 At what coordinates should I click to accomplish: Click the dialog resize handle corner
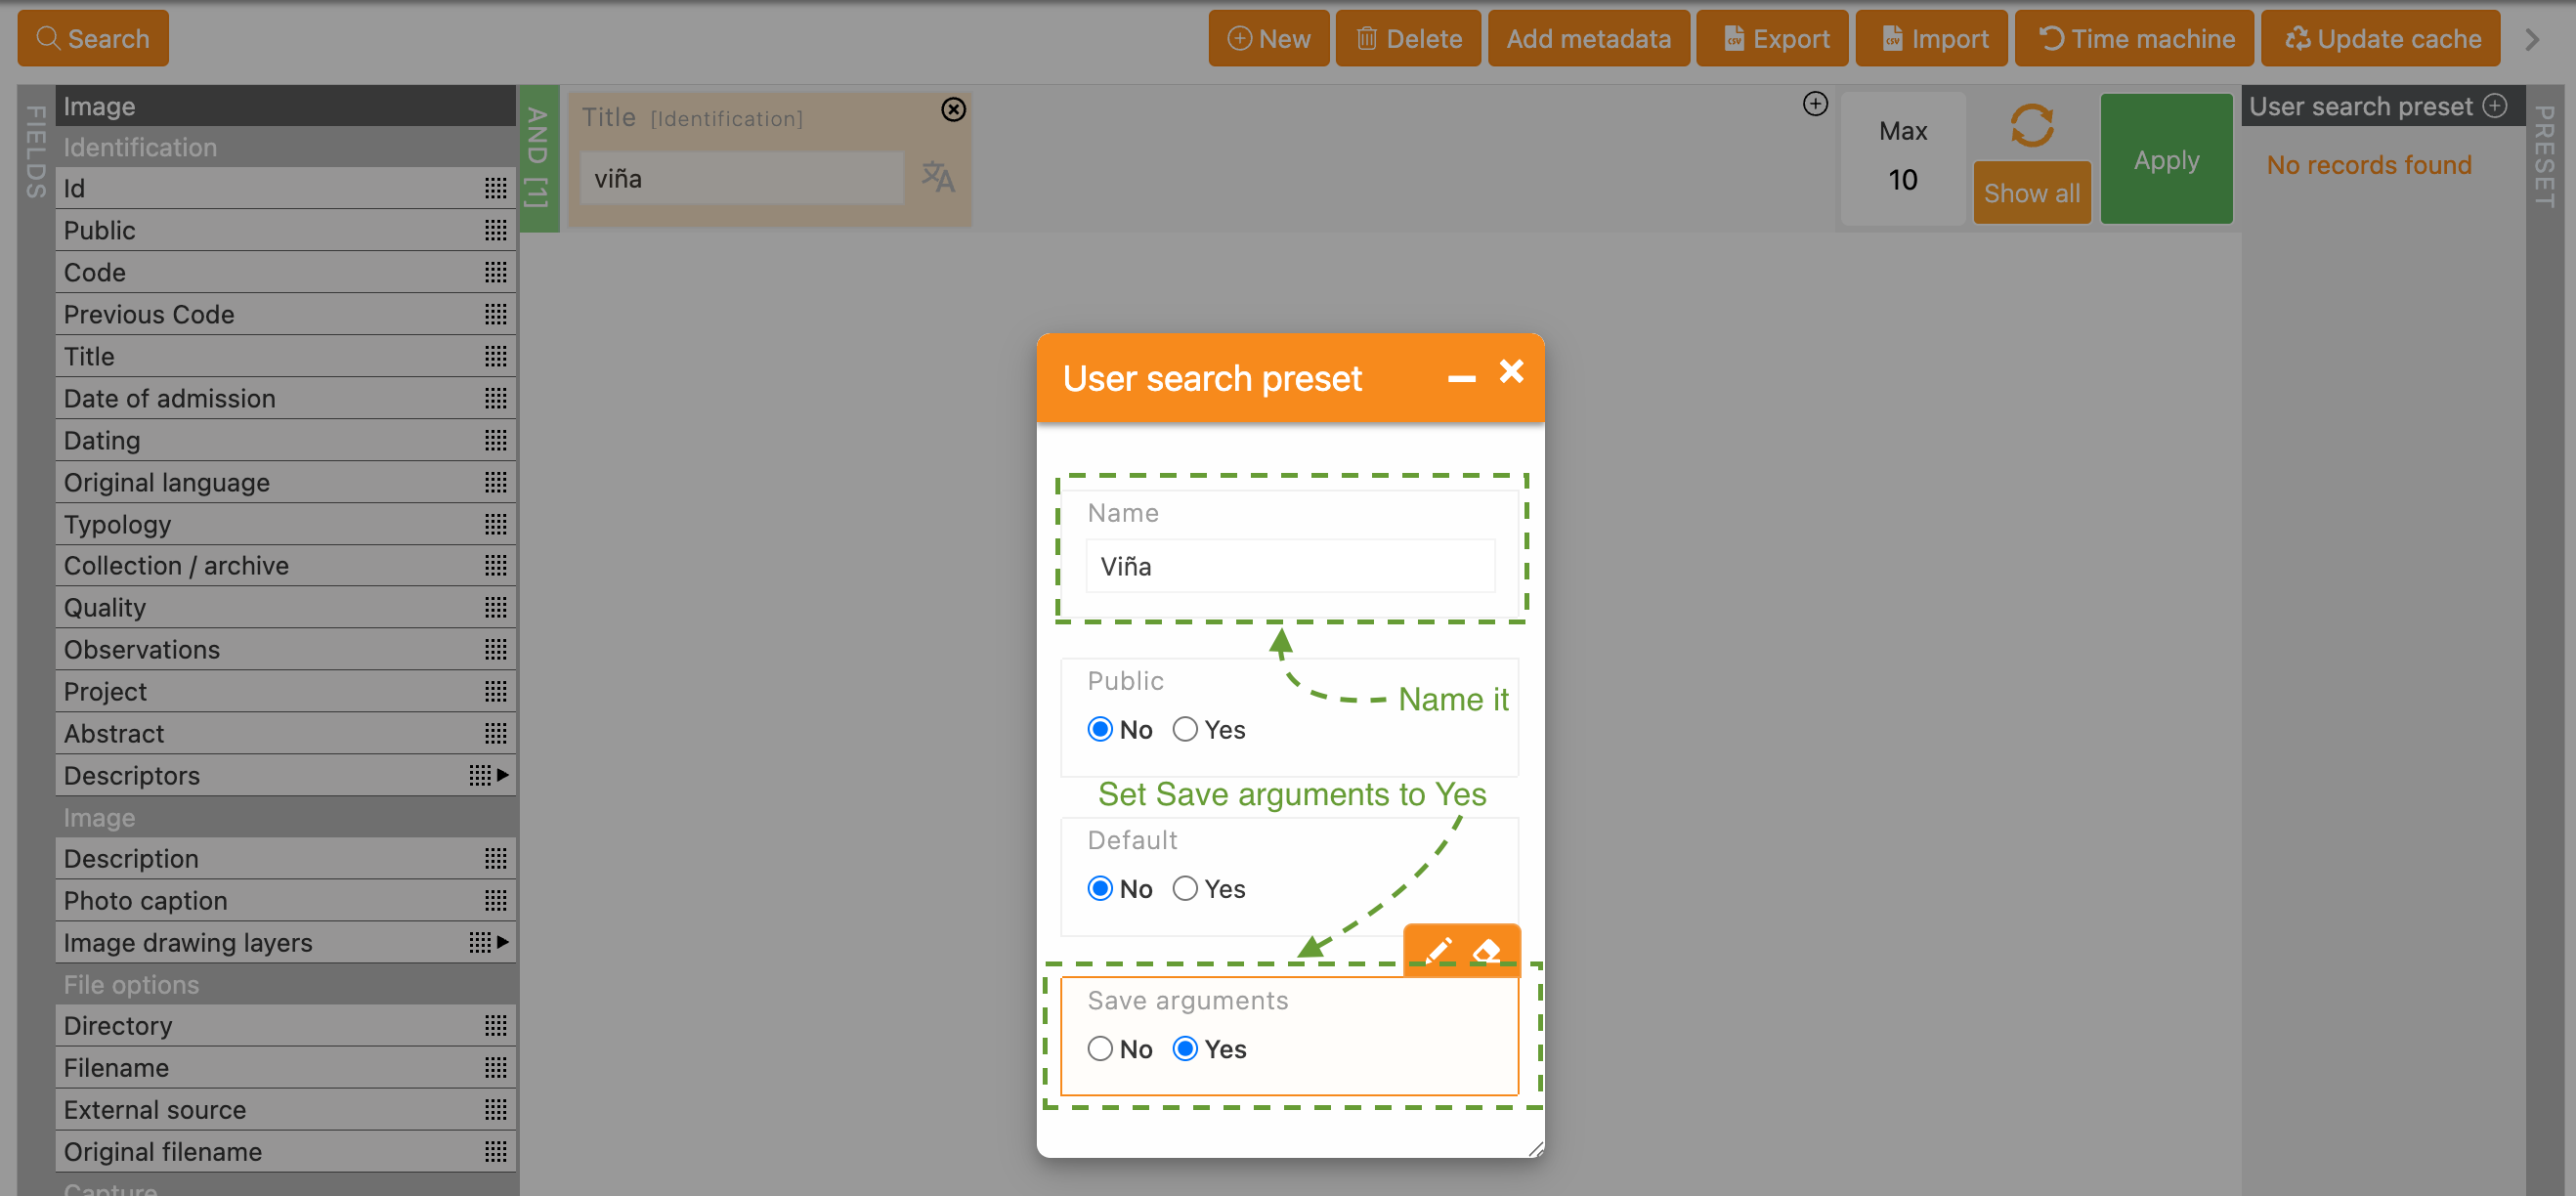1535,1149
